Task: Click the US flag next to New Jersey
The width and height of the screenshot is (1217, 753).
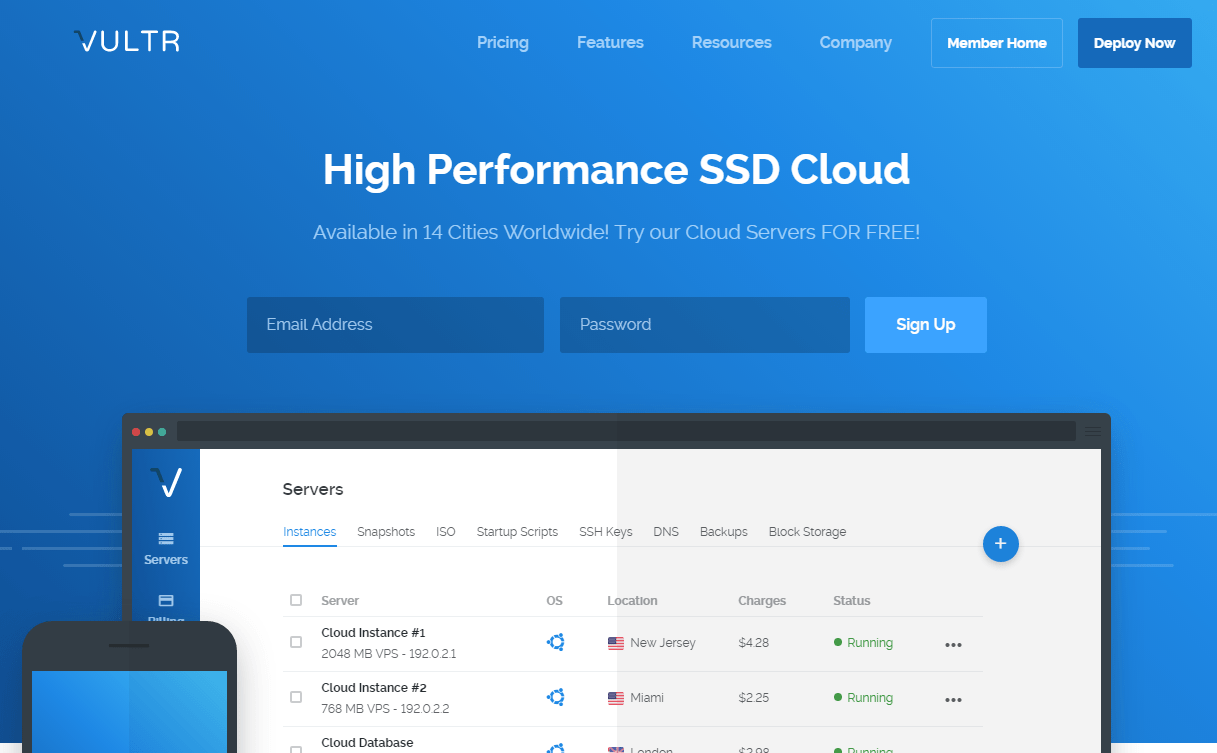Action: tap(616, 643)
